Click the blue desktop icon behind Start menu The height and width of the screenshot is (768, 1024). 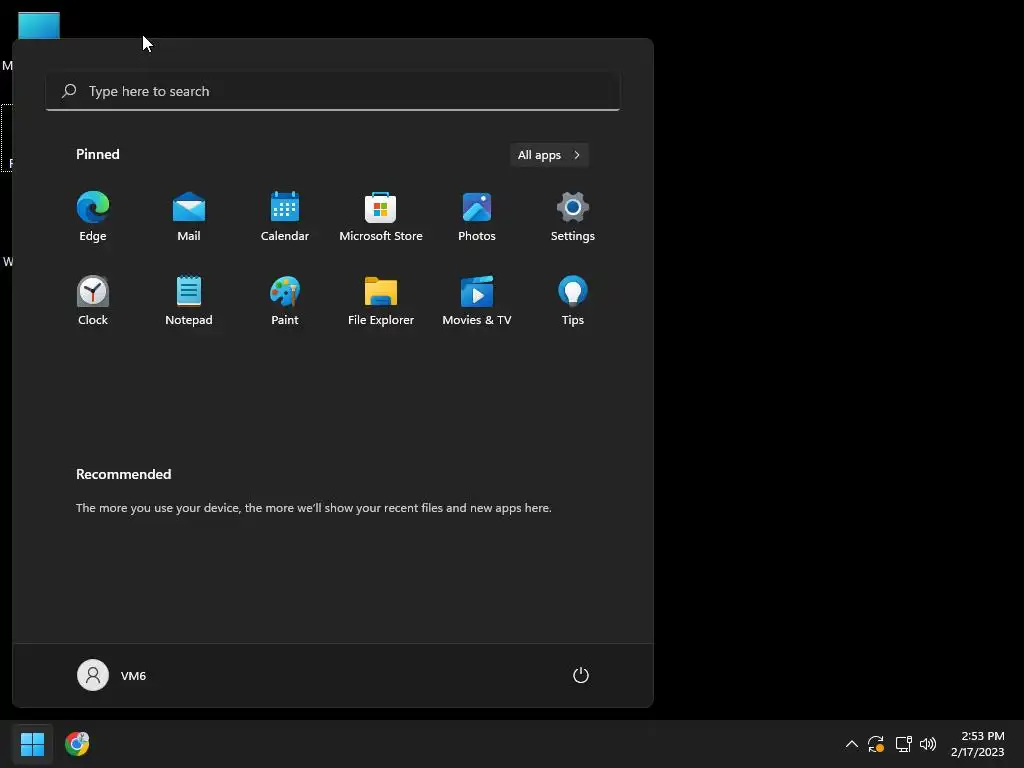tap(39, 25)
